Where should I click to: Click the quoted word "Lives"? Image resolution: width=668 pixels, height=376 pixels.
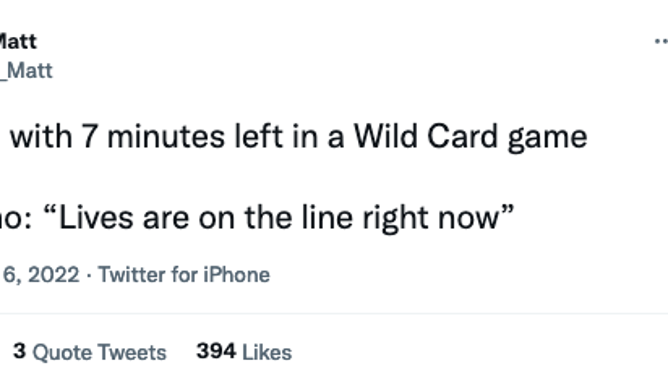[x=95, y=218]
